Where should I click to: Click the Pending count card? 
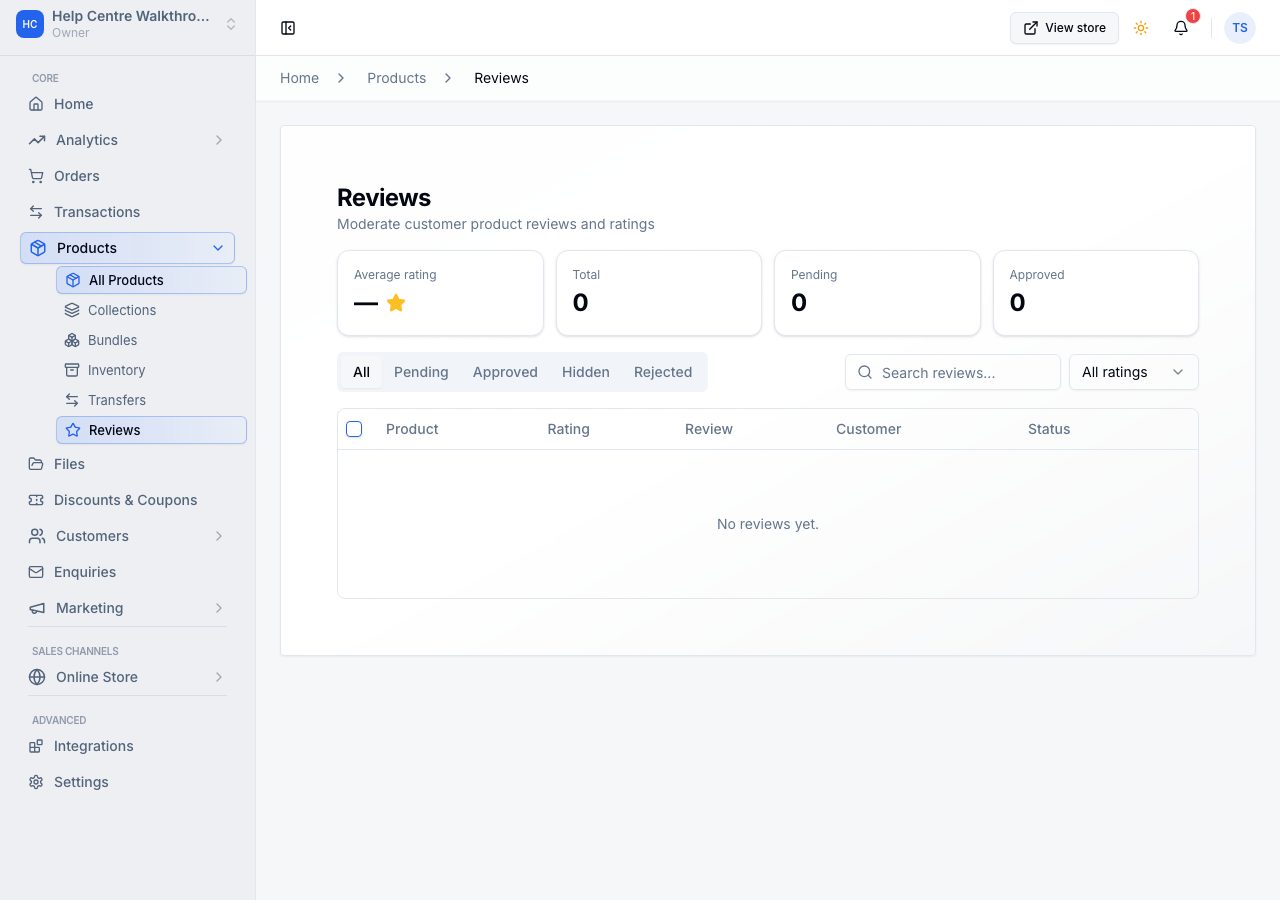(x=877, y=293)
